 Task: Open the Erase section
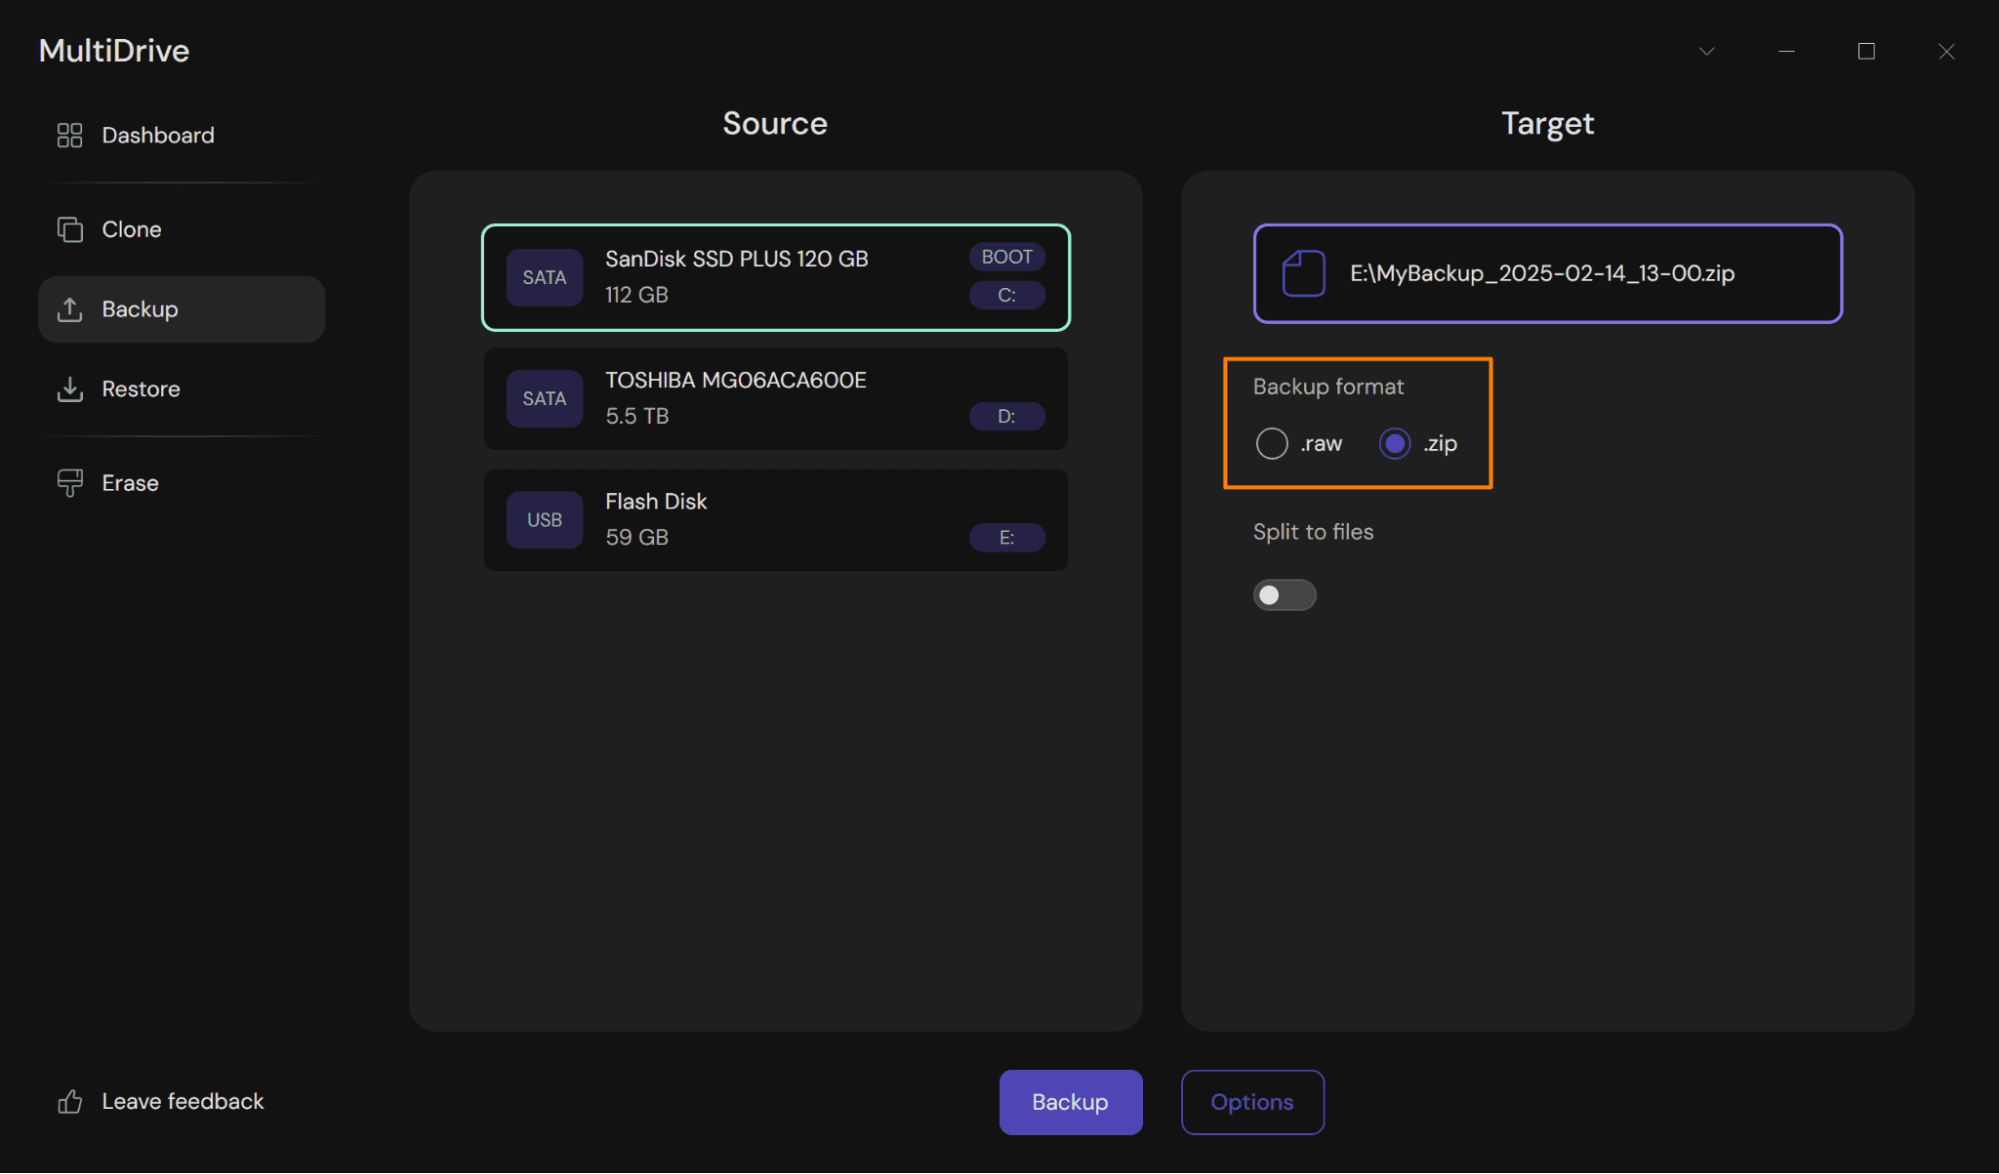(130, 483)
